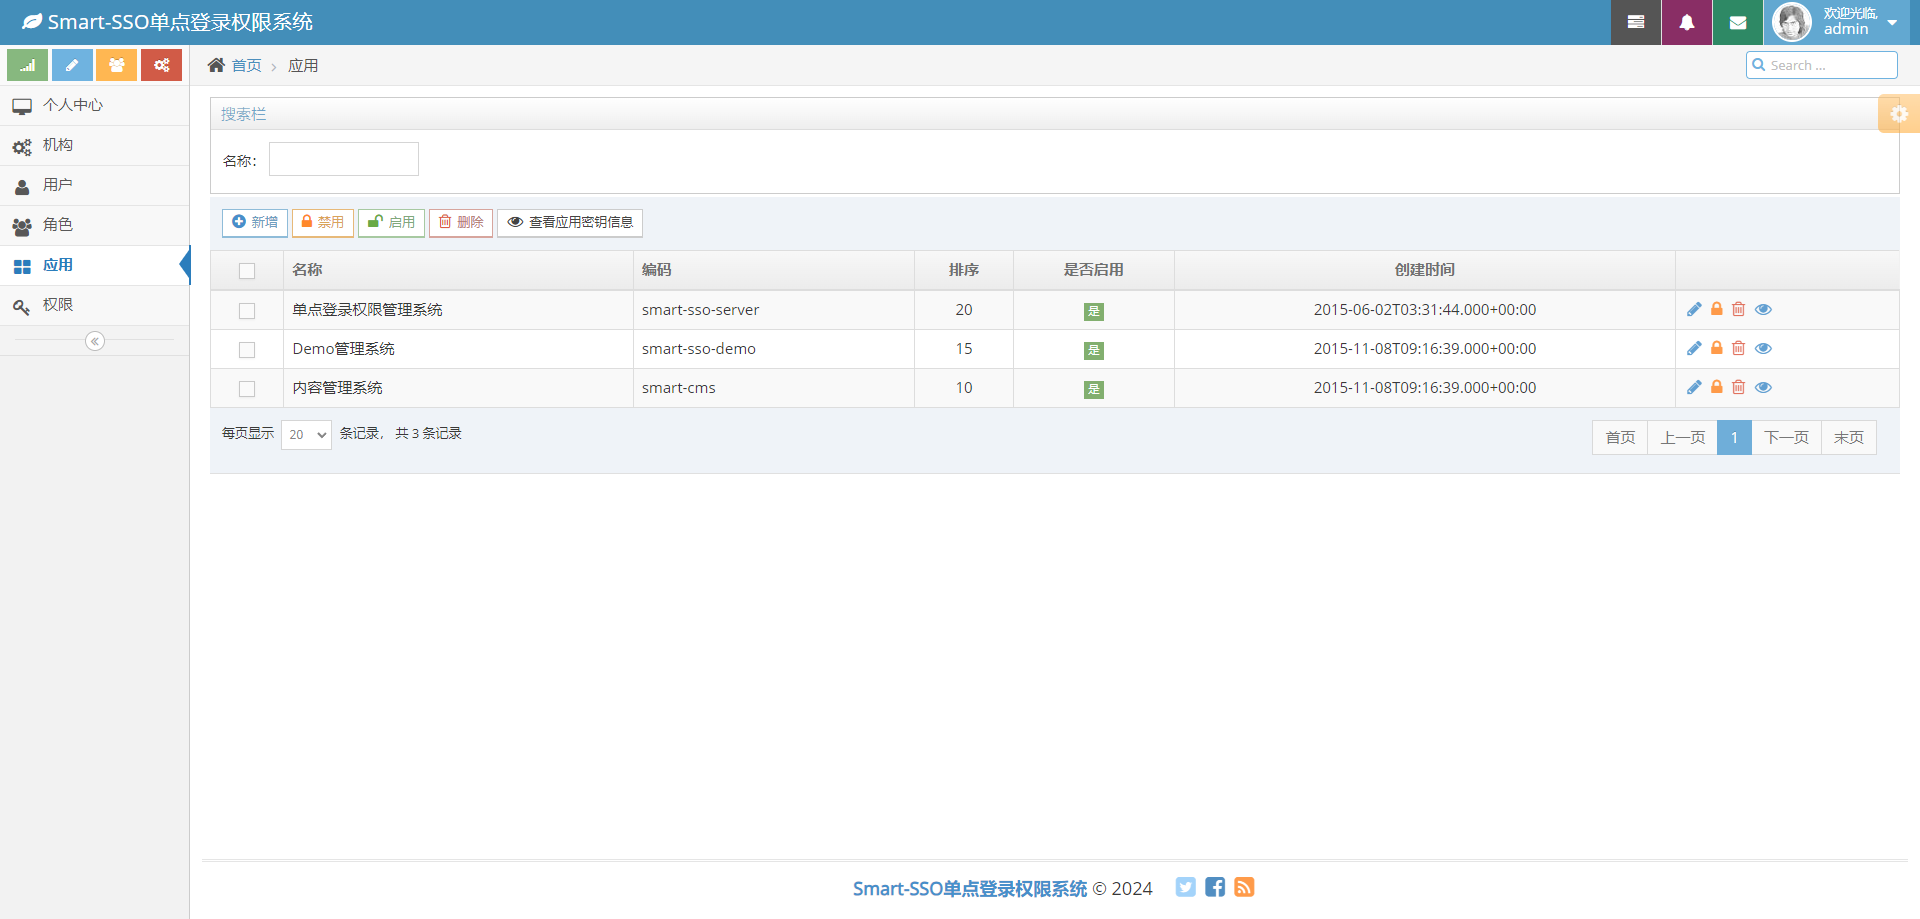View smart-cms details with eye icon
Image resolution: width=1920 pixels, height=919 pixels.
coord(1763,387)
